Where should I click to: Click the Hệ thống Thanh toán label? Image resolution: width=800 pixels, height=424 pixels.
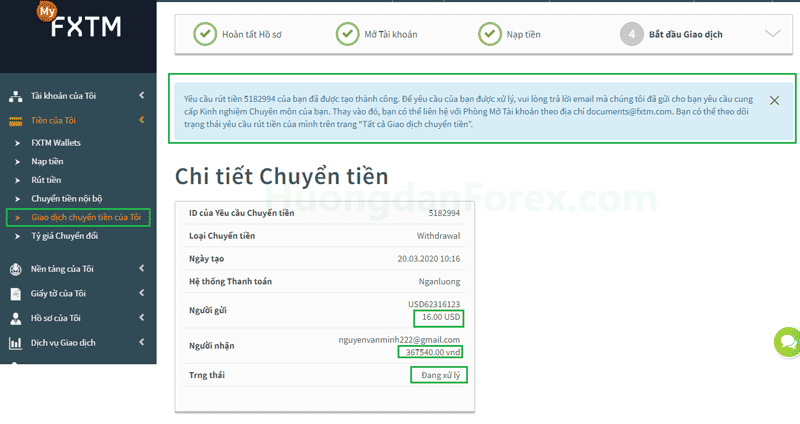(230, 282)
